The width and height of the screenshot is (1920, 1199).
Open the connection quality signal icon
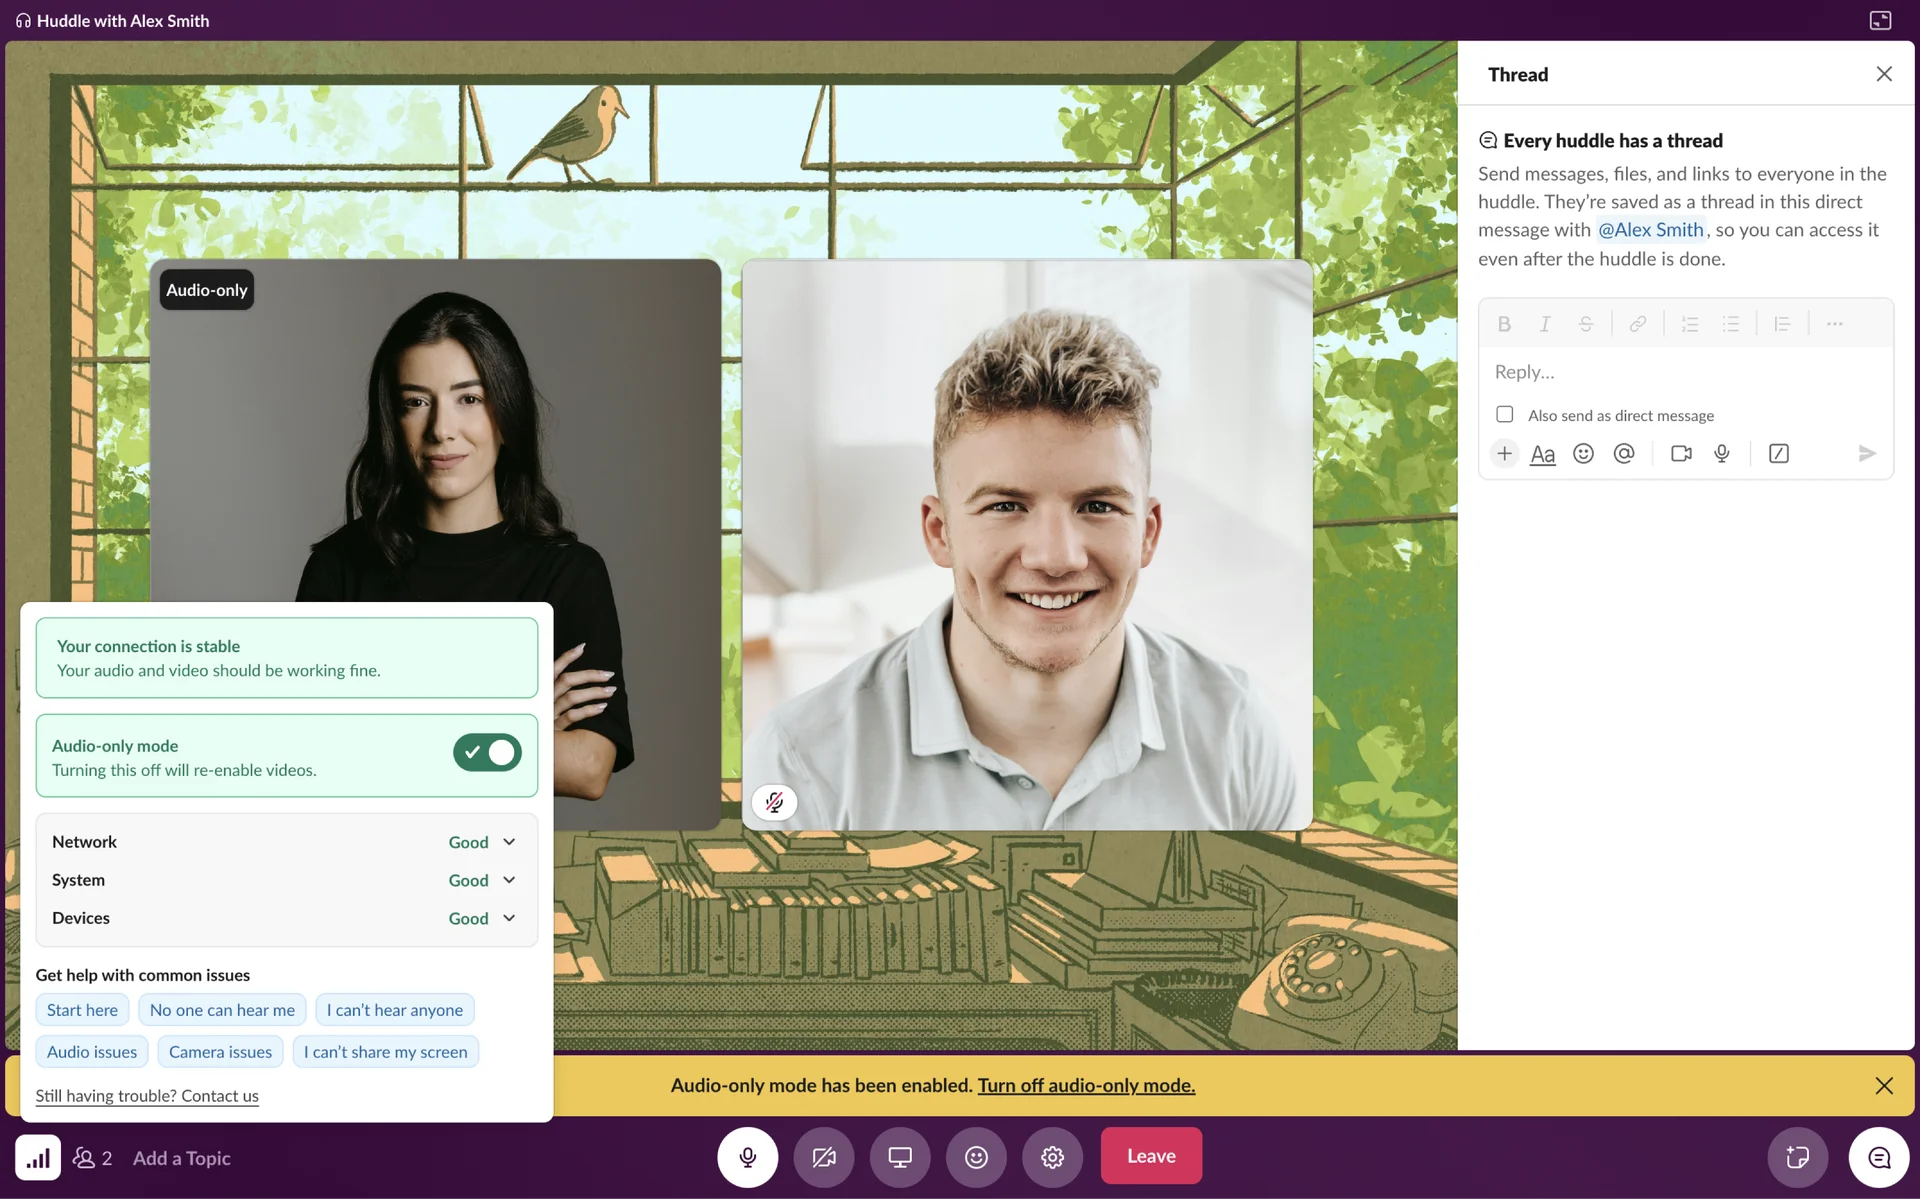38,1158
